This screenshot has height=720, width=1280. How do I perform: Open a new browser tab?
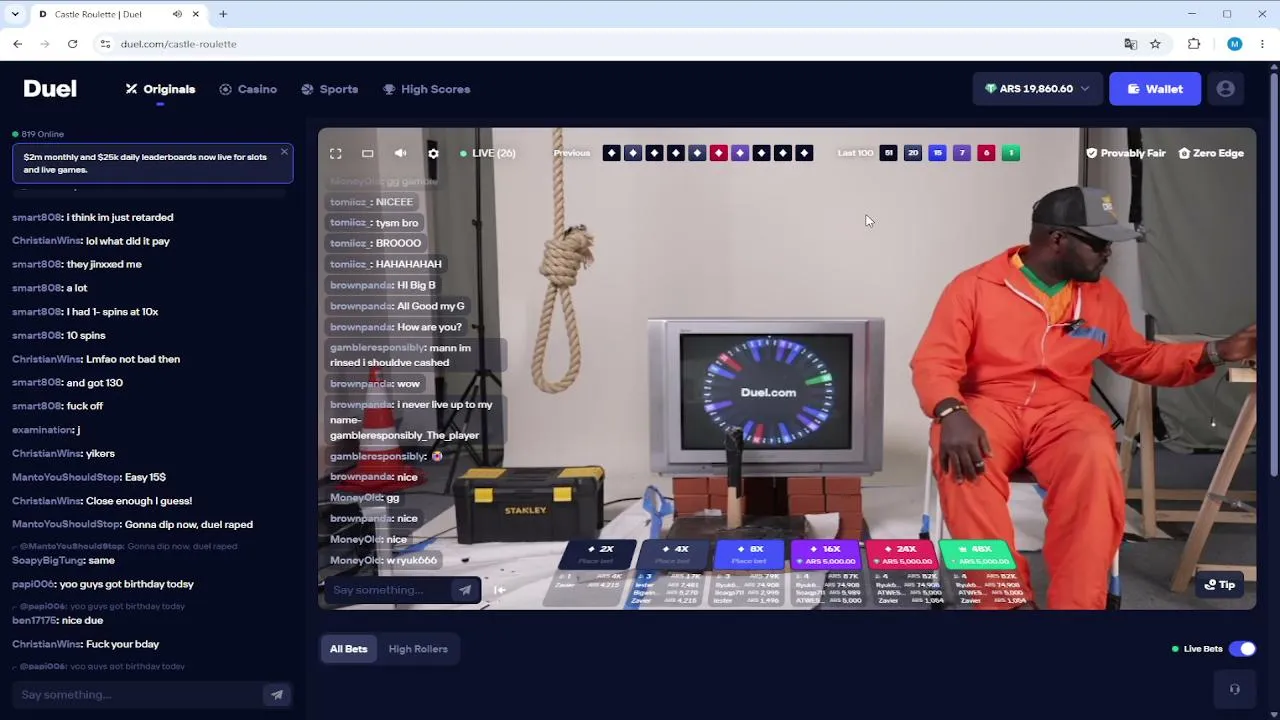pos(223,14)
